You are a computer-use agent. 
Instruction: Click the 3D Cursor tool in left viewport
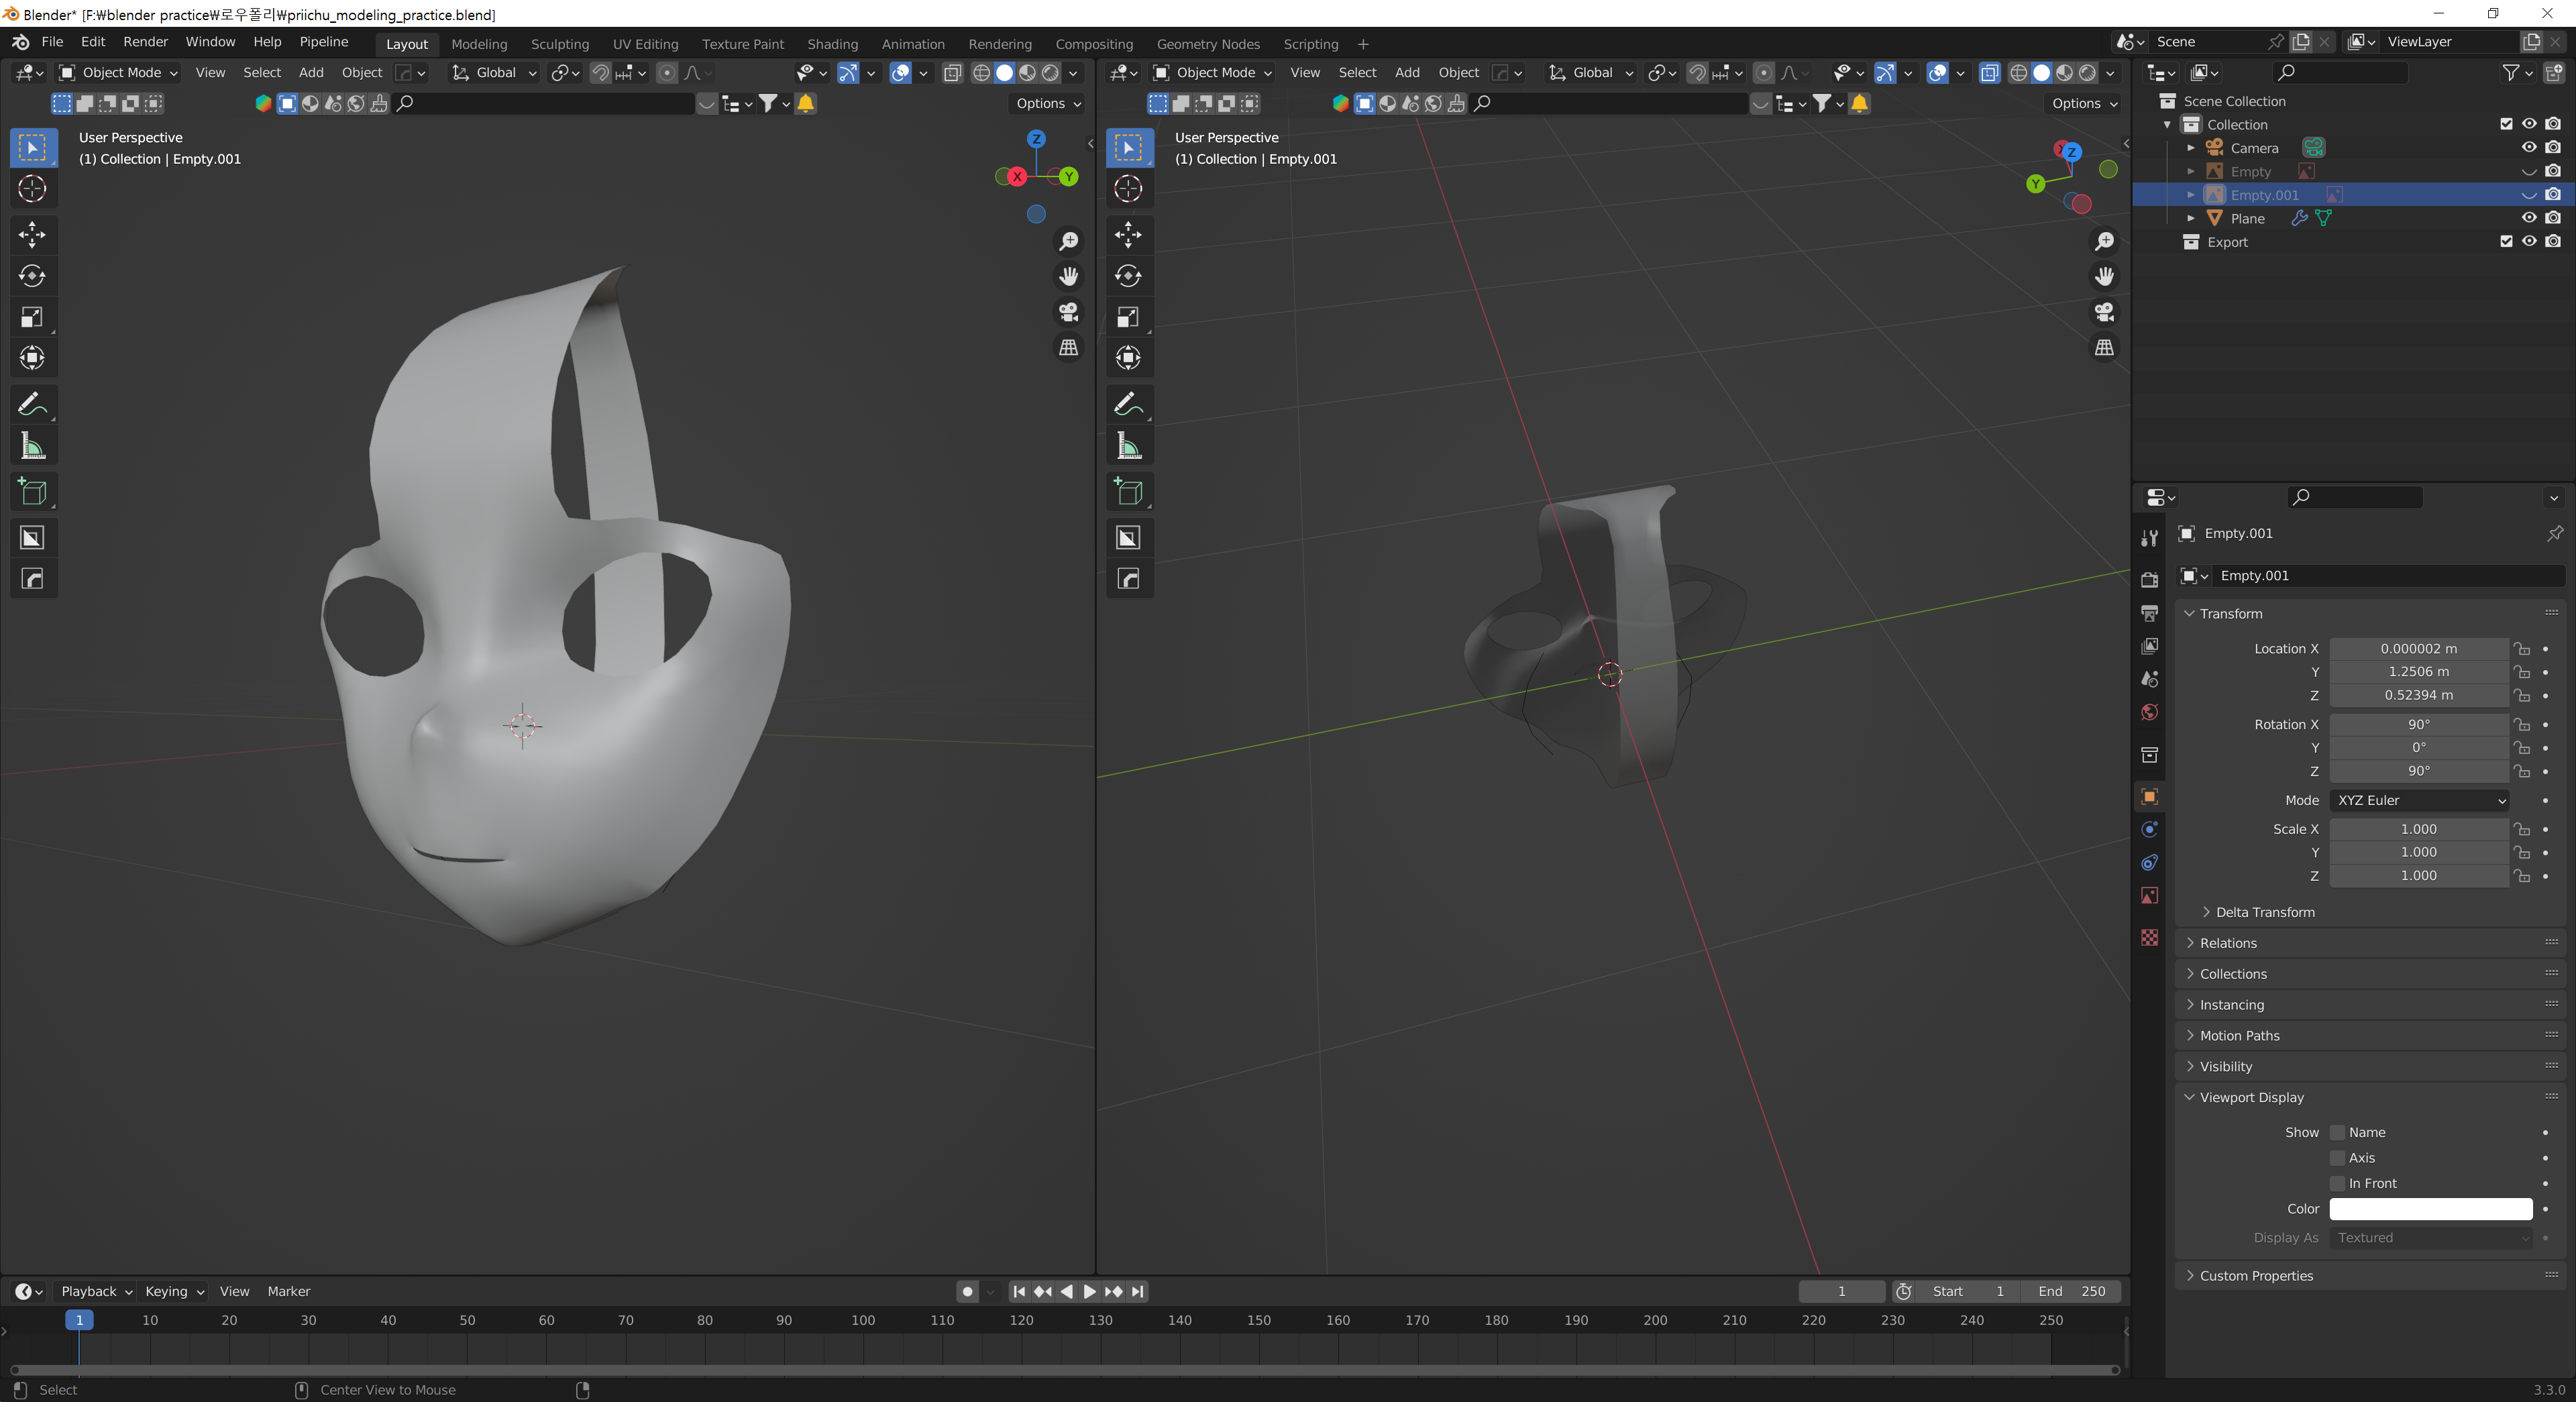(x=32, y=189)
